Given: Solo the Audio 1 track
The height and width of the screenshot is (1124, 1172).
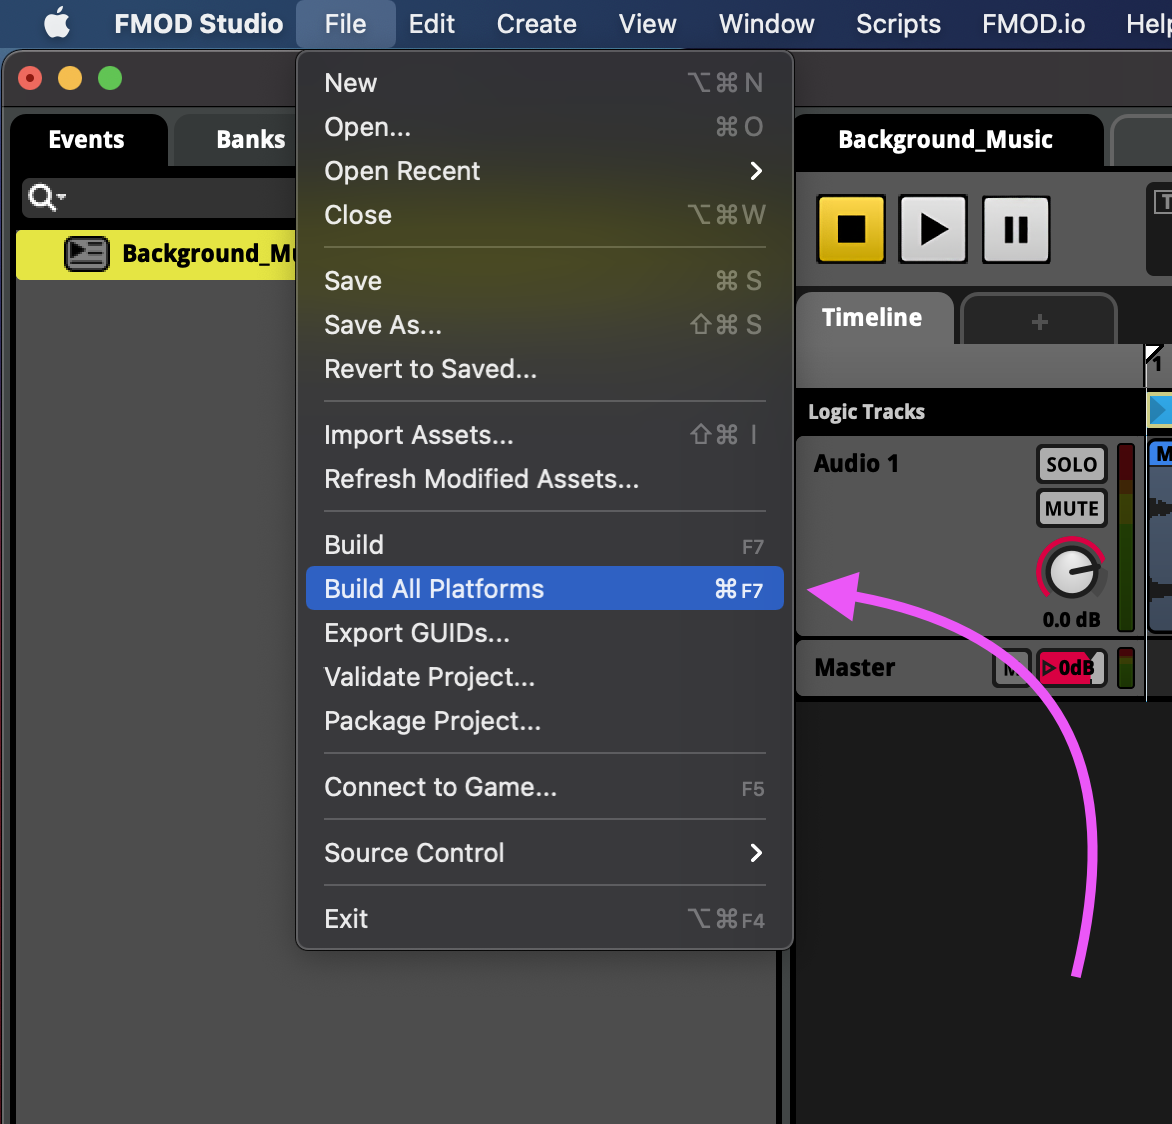Looking at the screenshot, I should (1071, 464).
